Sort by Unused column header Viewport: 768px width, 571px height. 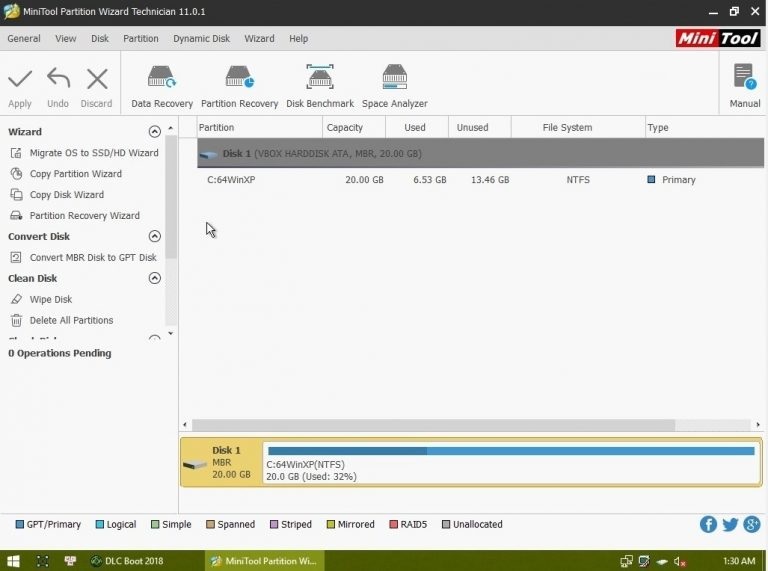tap(480, 127)
